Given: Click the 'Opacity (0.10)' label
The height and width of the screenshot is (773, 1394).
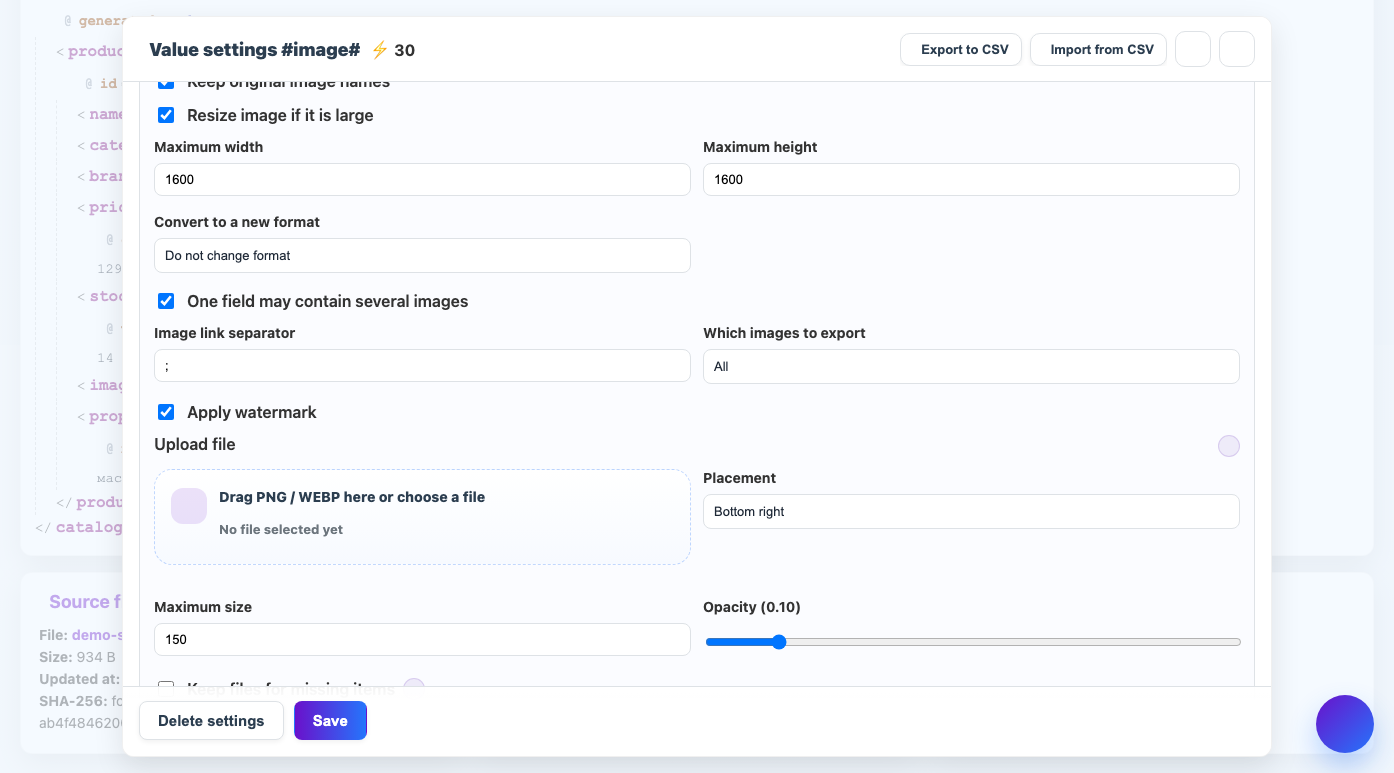Looking at the screenshot, I should [x=752, y=607].
